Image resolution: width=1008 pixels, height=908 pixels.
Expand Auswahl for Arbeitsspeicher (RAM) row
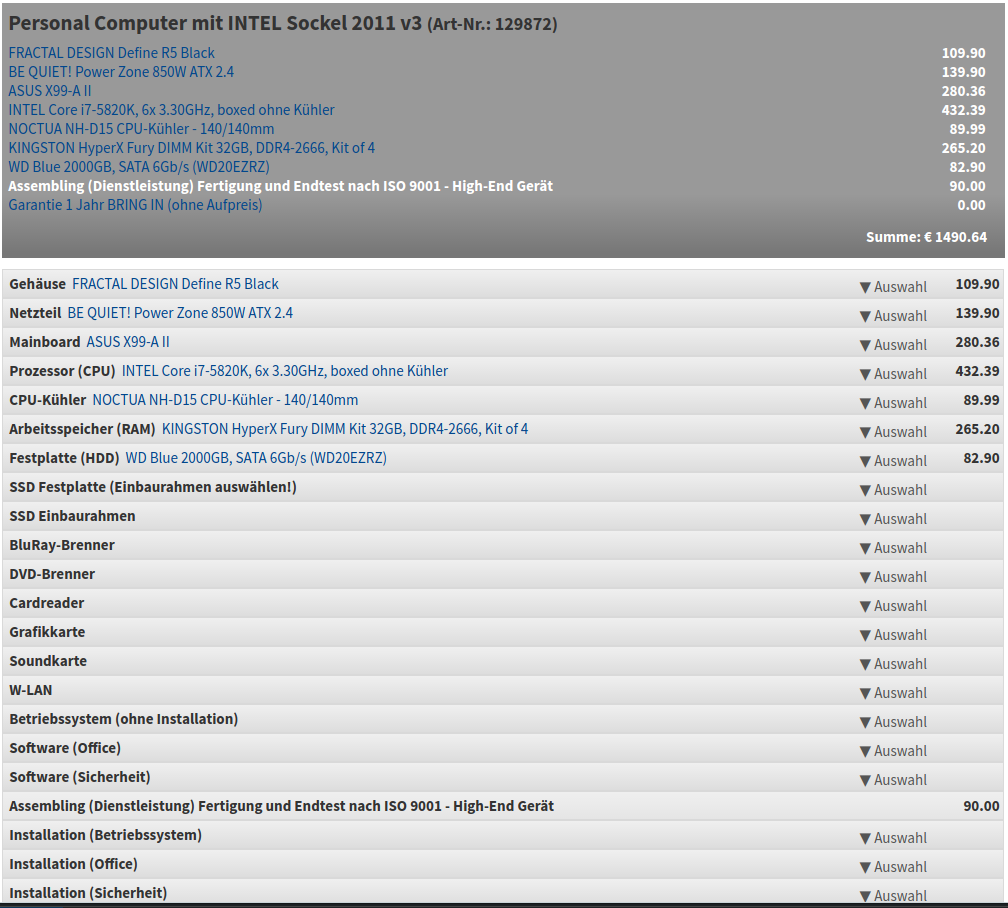tap(894, 431)
